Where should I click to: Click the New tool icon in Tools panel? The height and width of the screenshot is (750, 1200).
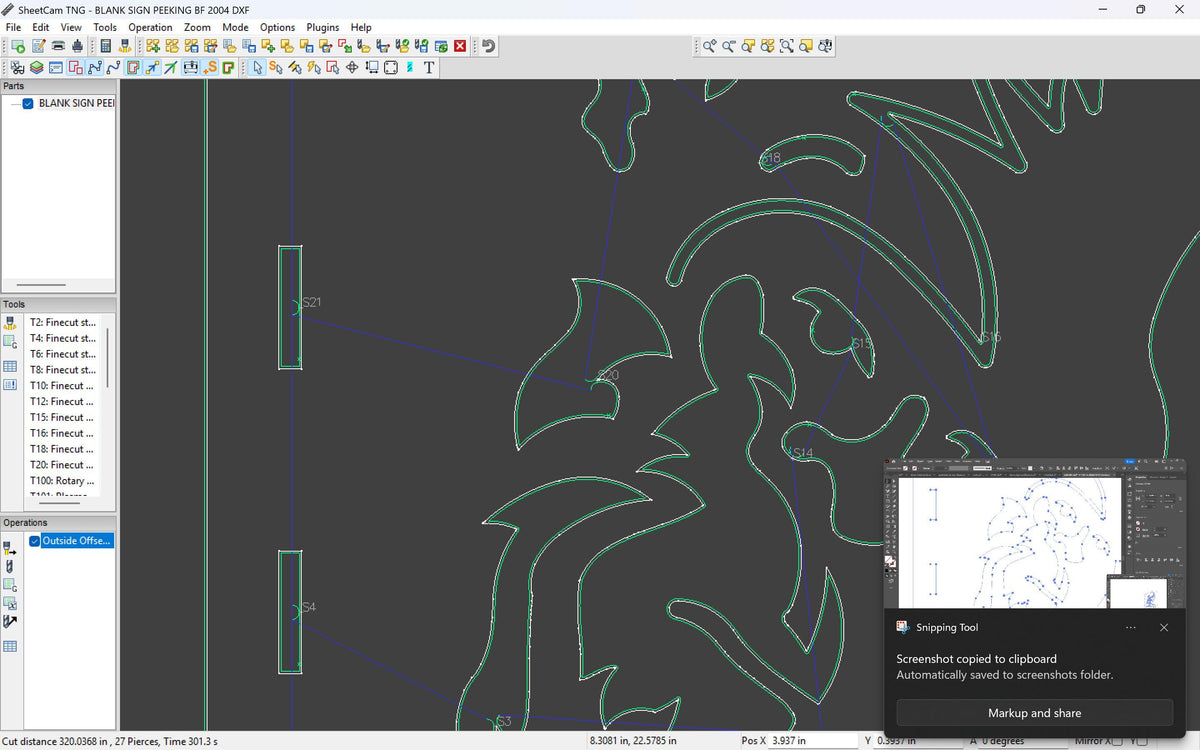(x=10, y=323)
